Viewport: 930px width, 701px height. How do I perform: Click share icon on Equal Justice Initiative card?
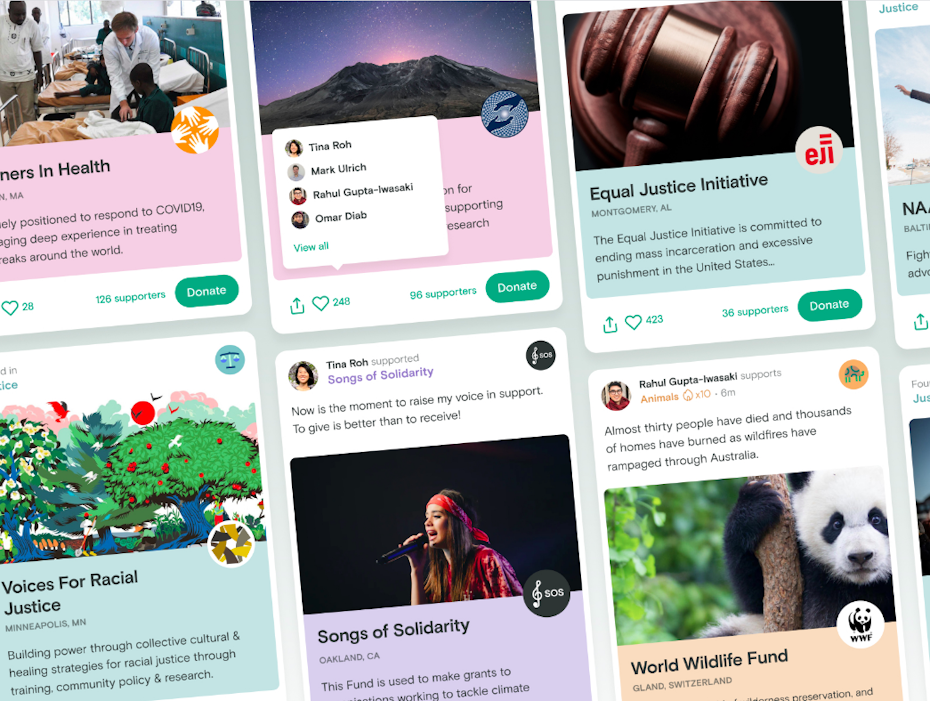[x=610, y=324]
